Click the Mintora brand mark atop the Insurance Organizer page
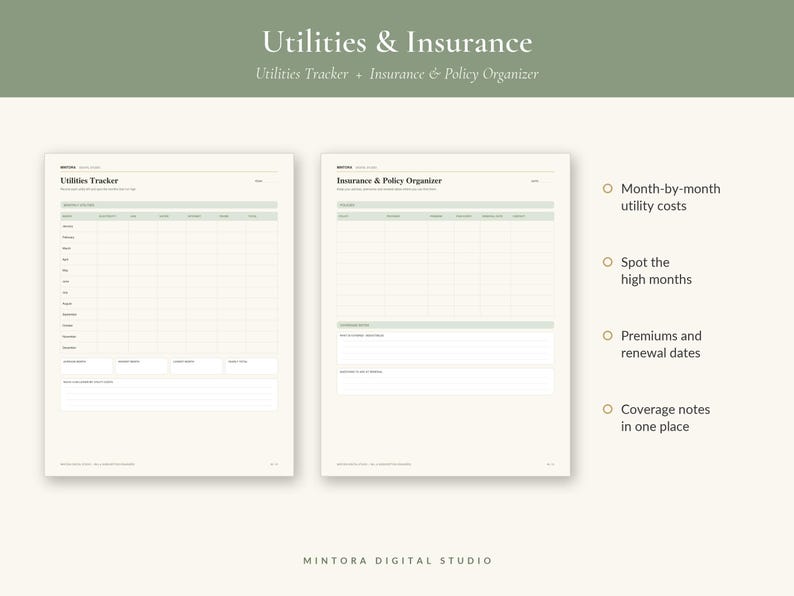794x596 pixels. 345,167
